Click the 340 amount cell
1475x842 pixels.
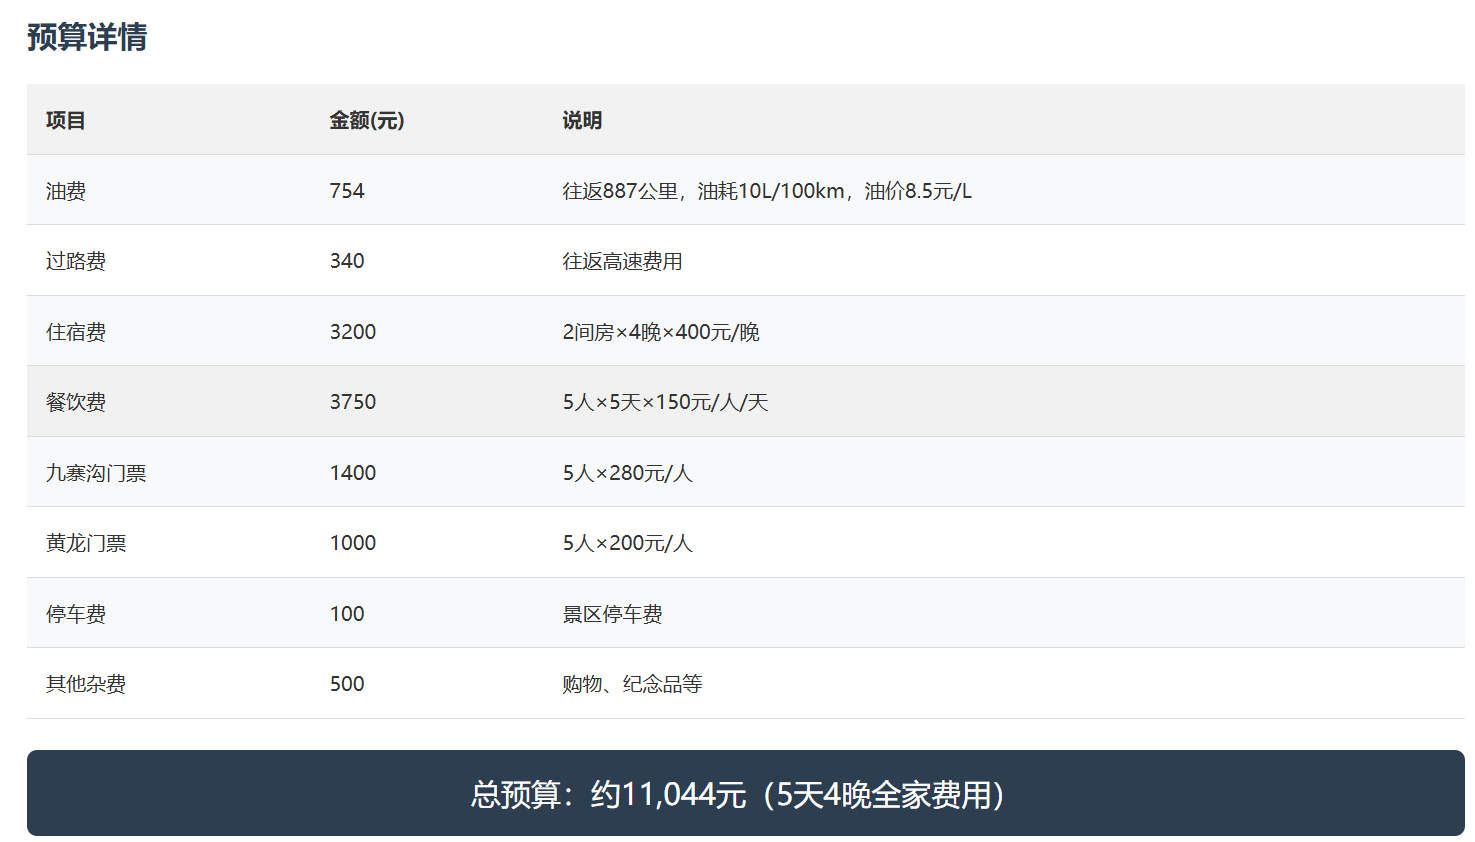347,261
